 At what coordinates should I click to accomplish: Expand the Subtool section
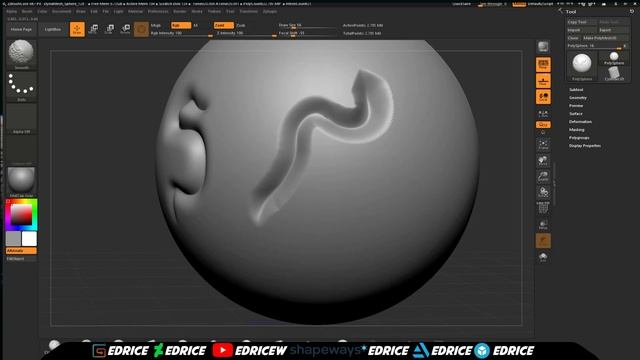coord(576,90)
